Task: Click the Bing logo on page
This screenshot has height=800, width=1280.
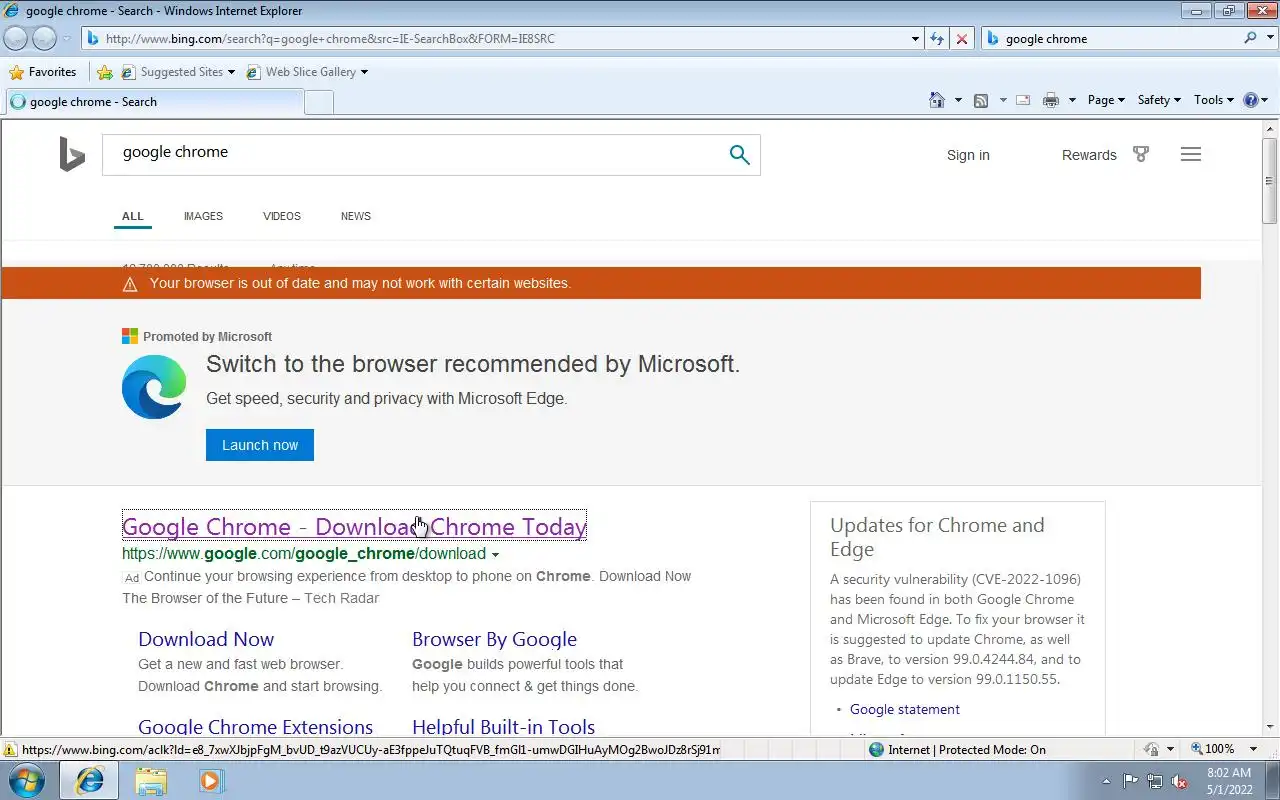Action: point(72,155)
